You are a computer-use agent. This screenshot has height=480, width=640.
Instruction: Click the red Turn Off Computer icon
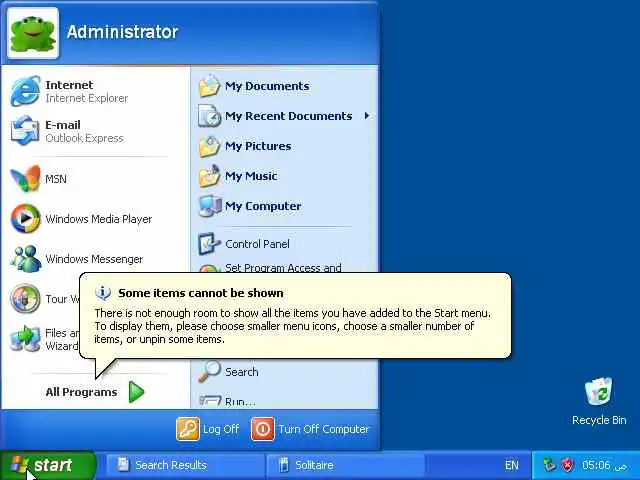point(263,429)
